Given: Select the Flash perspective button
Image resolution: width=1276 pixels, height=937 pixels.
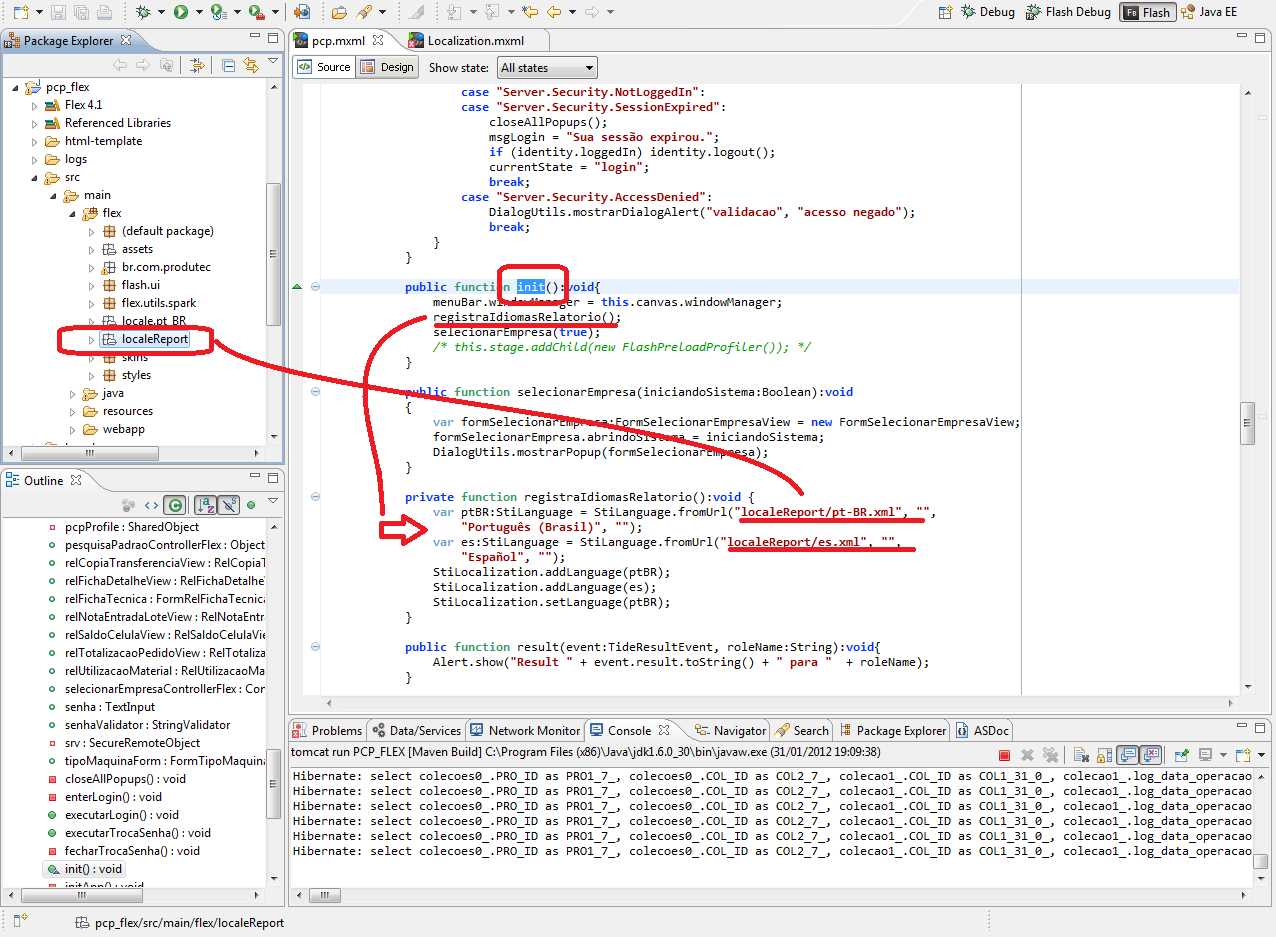Looking at the screenshot, I should (x=1147, y=12).
